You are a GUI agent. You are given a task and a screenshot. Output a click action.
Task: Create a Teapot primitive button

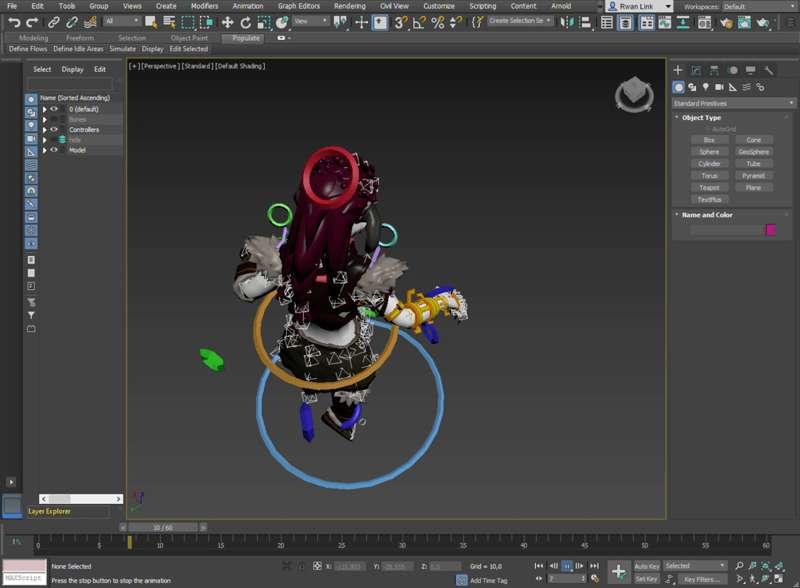point(709,188)
